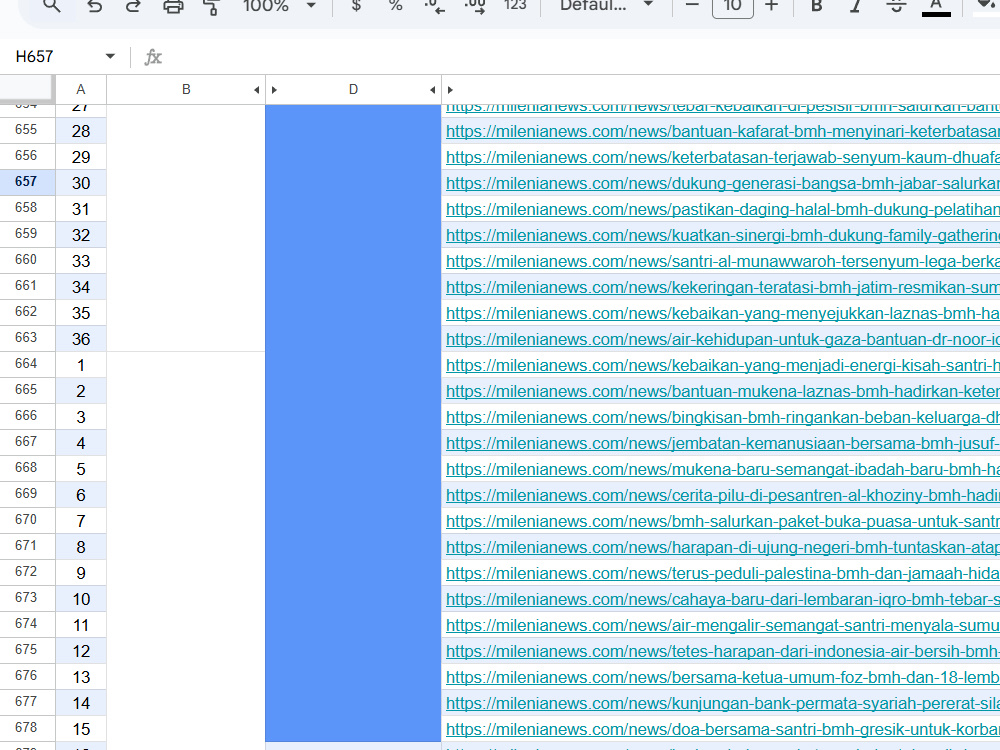1000x750 pixels.
Task: Click column A cell in row 678
Action: click(81, 729)
